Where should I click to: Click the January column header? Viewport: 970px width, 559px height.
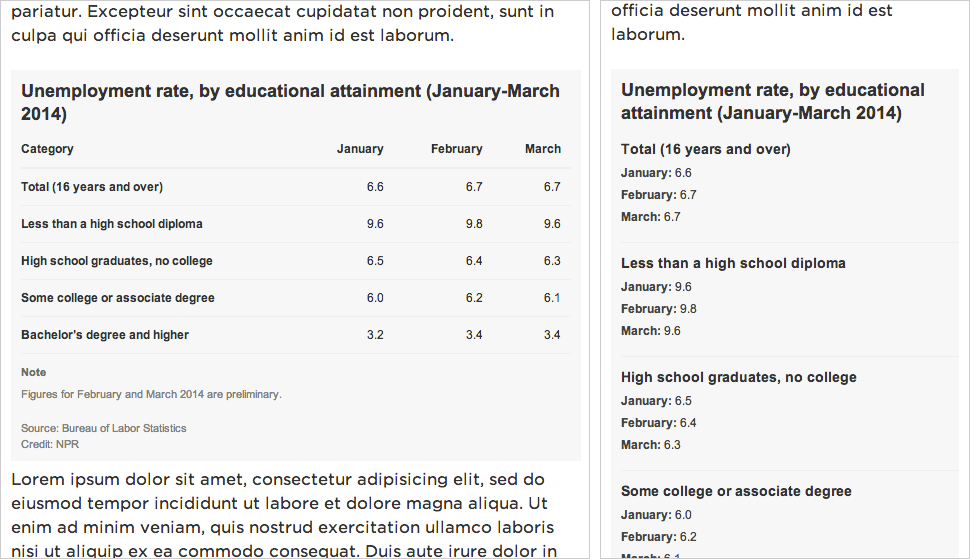tap(360, 149)
